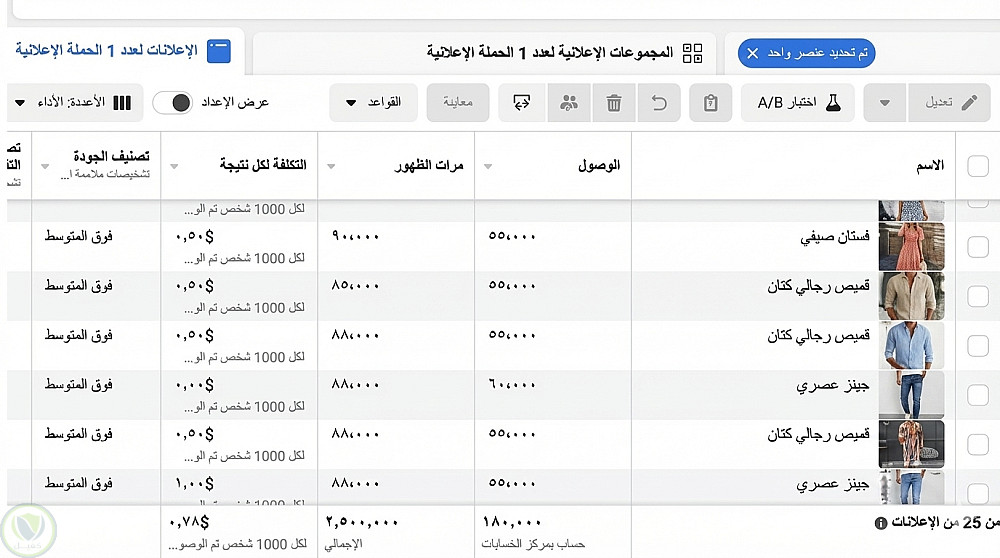Viewport: 1000px width, 558px height.
Task: Switch to ad sets (المجموعات الإعلانية) tab
Action: (x=565, y=51)
